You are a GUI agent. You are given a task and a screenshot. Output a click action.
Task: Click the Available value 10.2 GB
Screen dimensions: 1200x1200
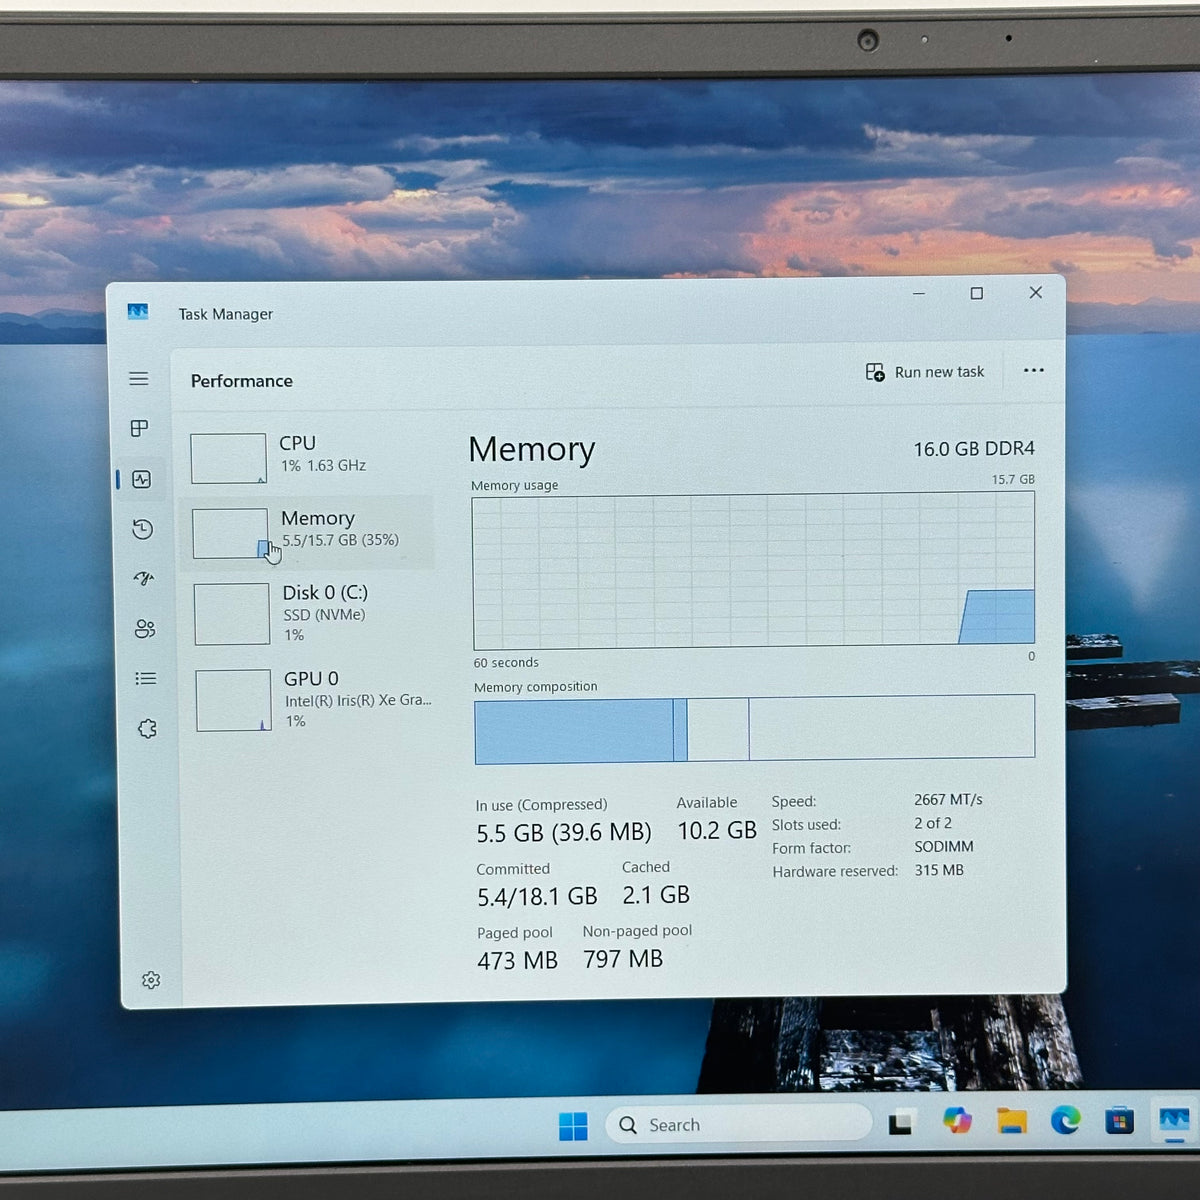click(717, 831)
